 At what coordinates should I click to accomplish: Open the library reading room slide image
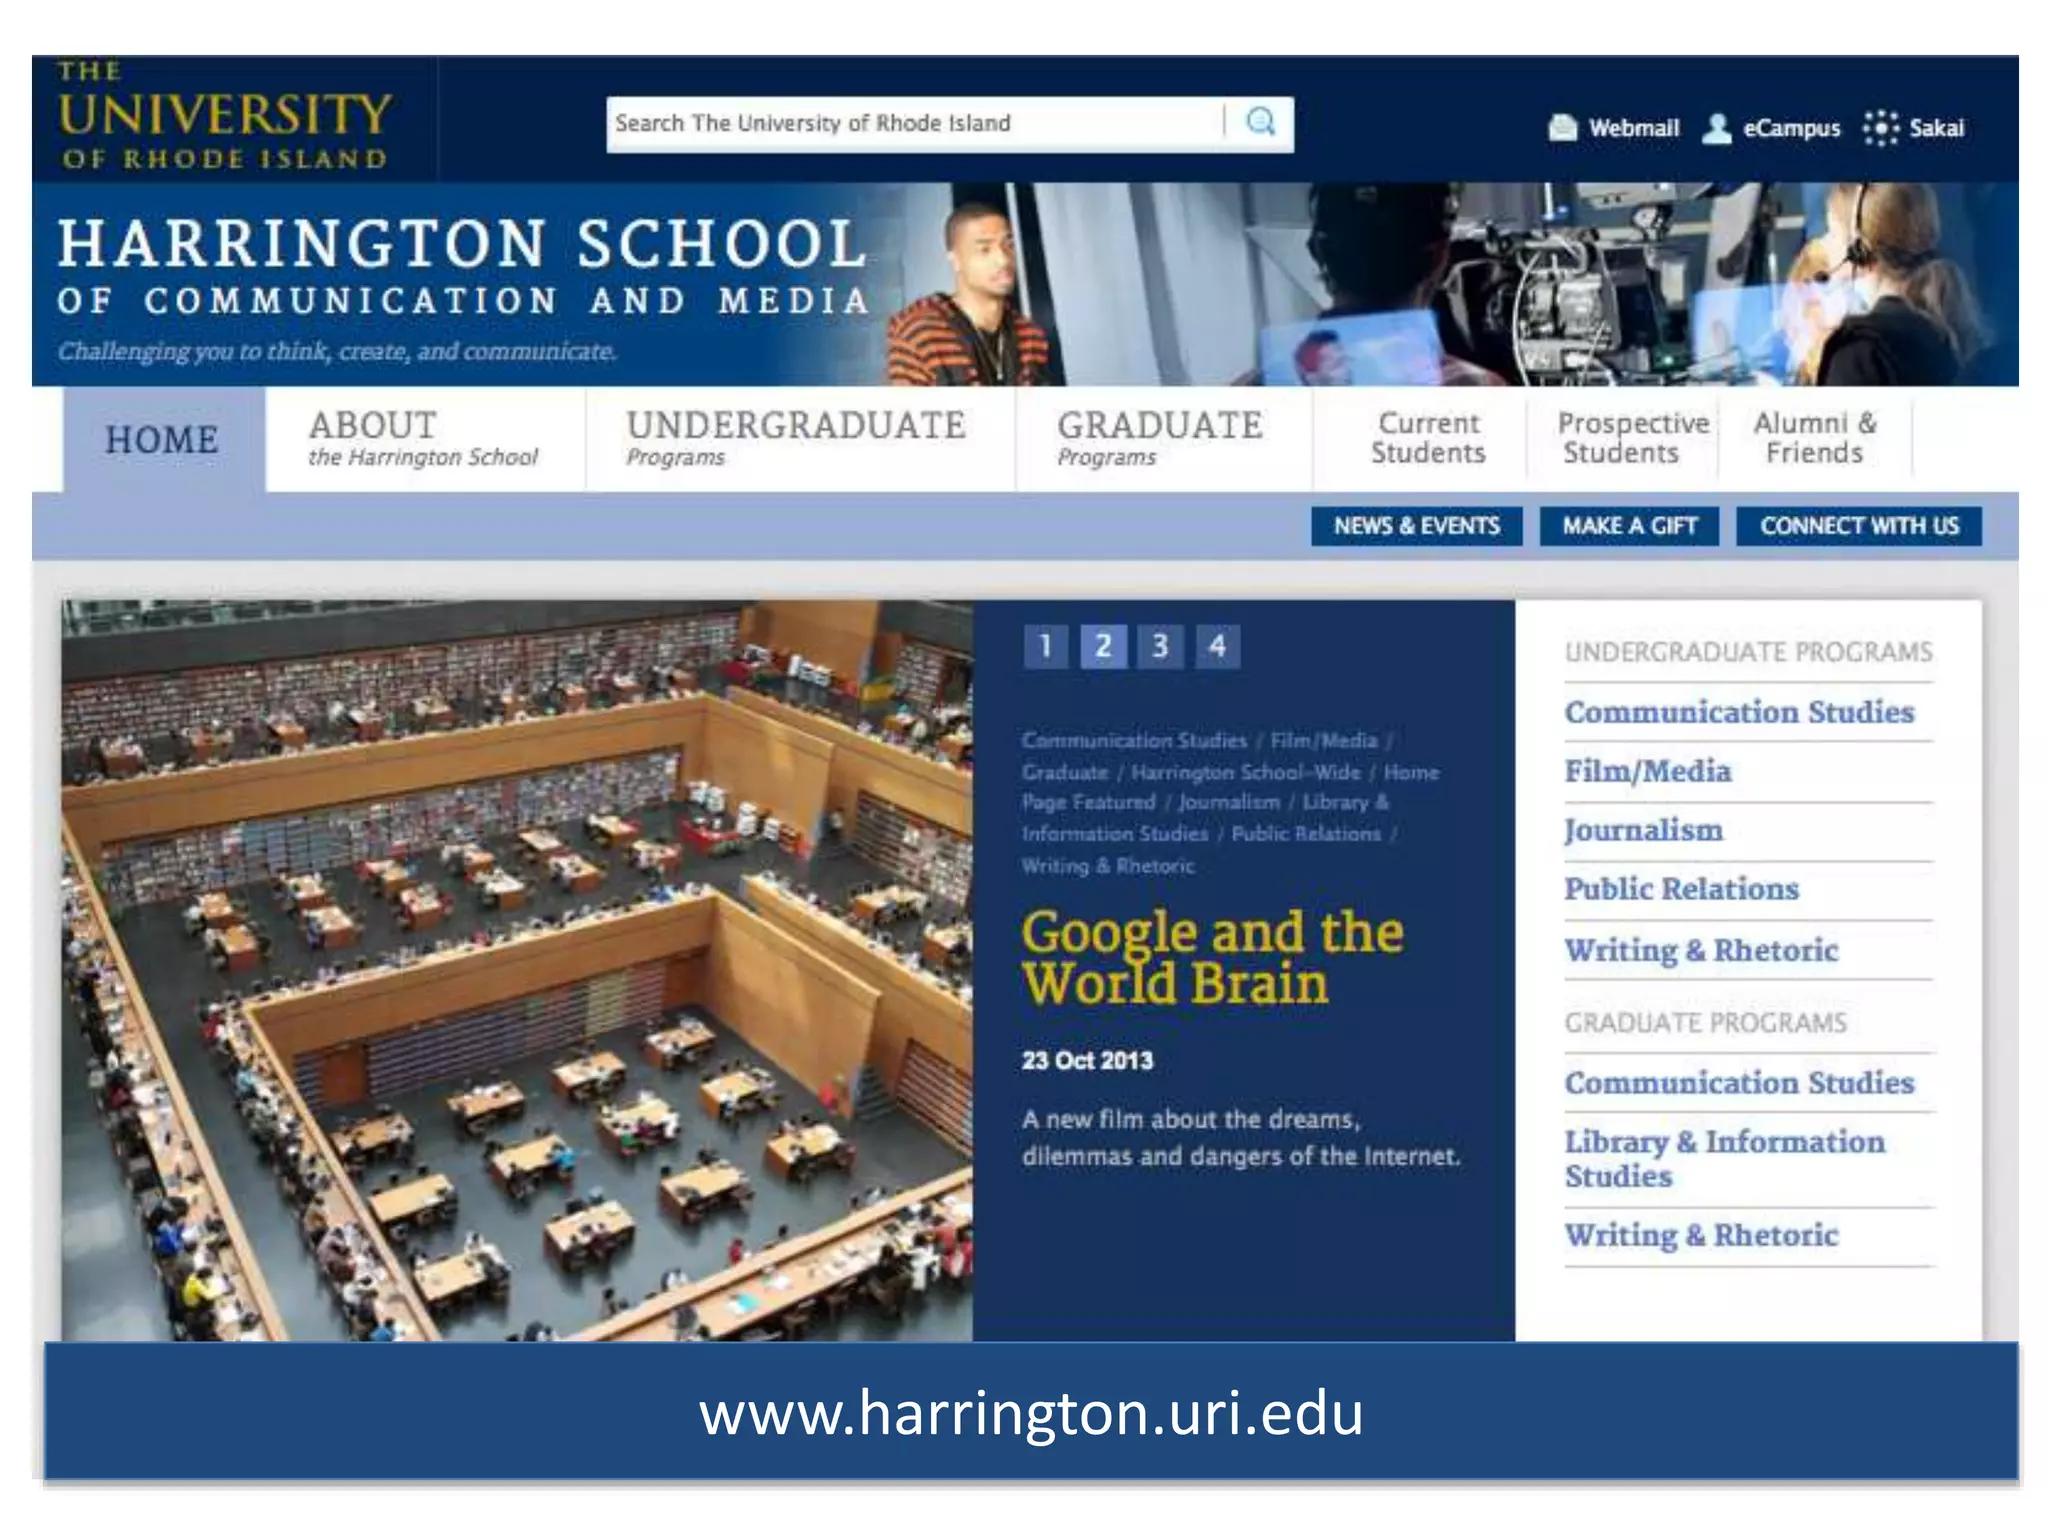517,970
